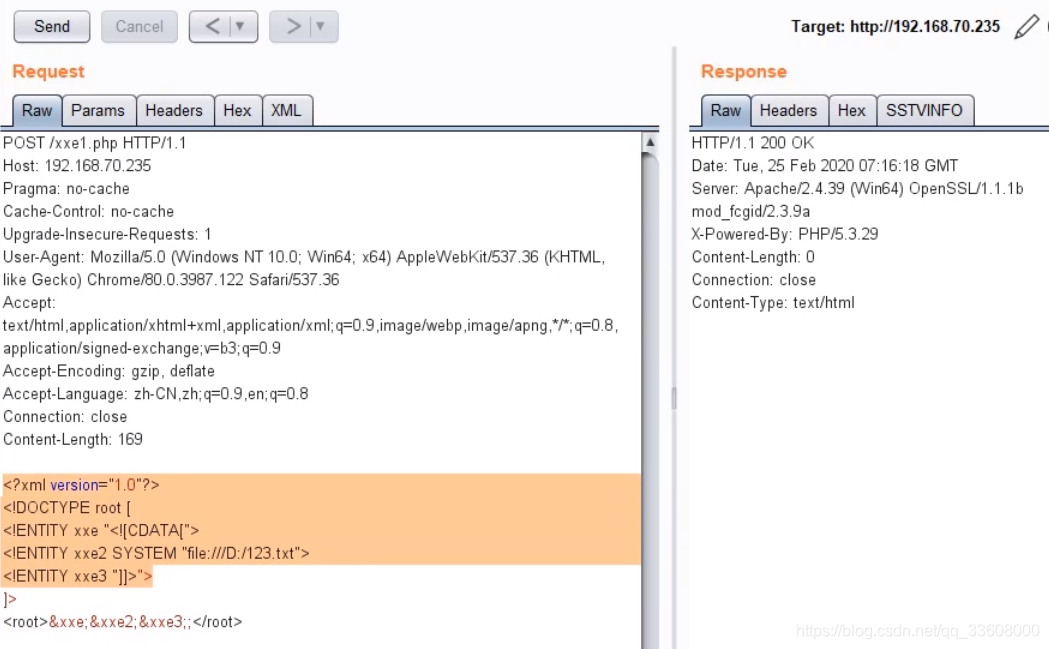Click the <!DOCTYPE root [ line
The height and width of the screenshot is (649, 1049).
[67, 508]
